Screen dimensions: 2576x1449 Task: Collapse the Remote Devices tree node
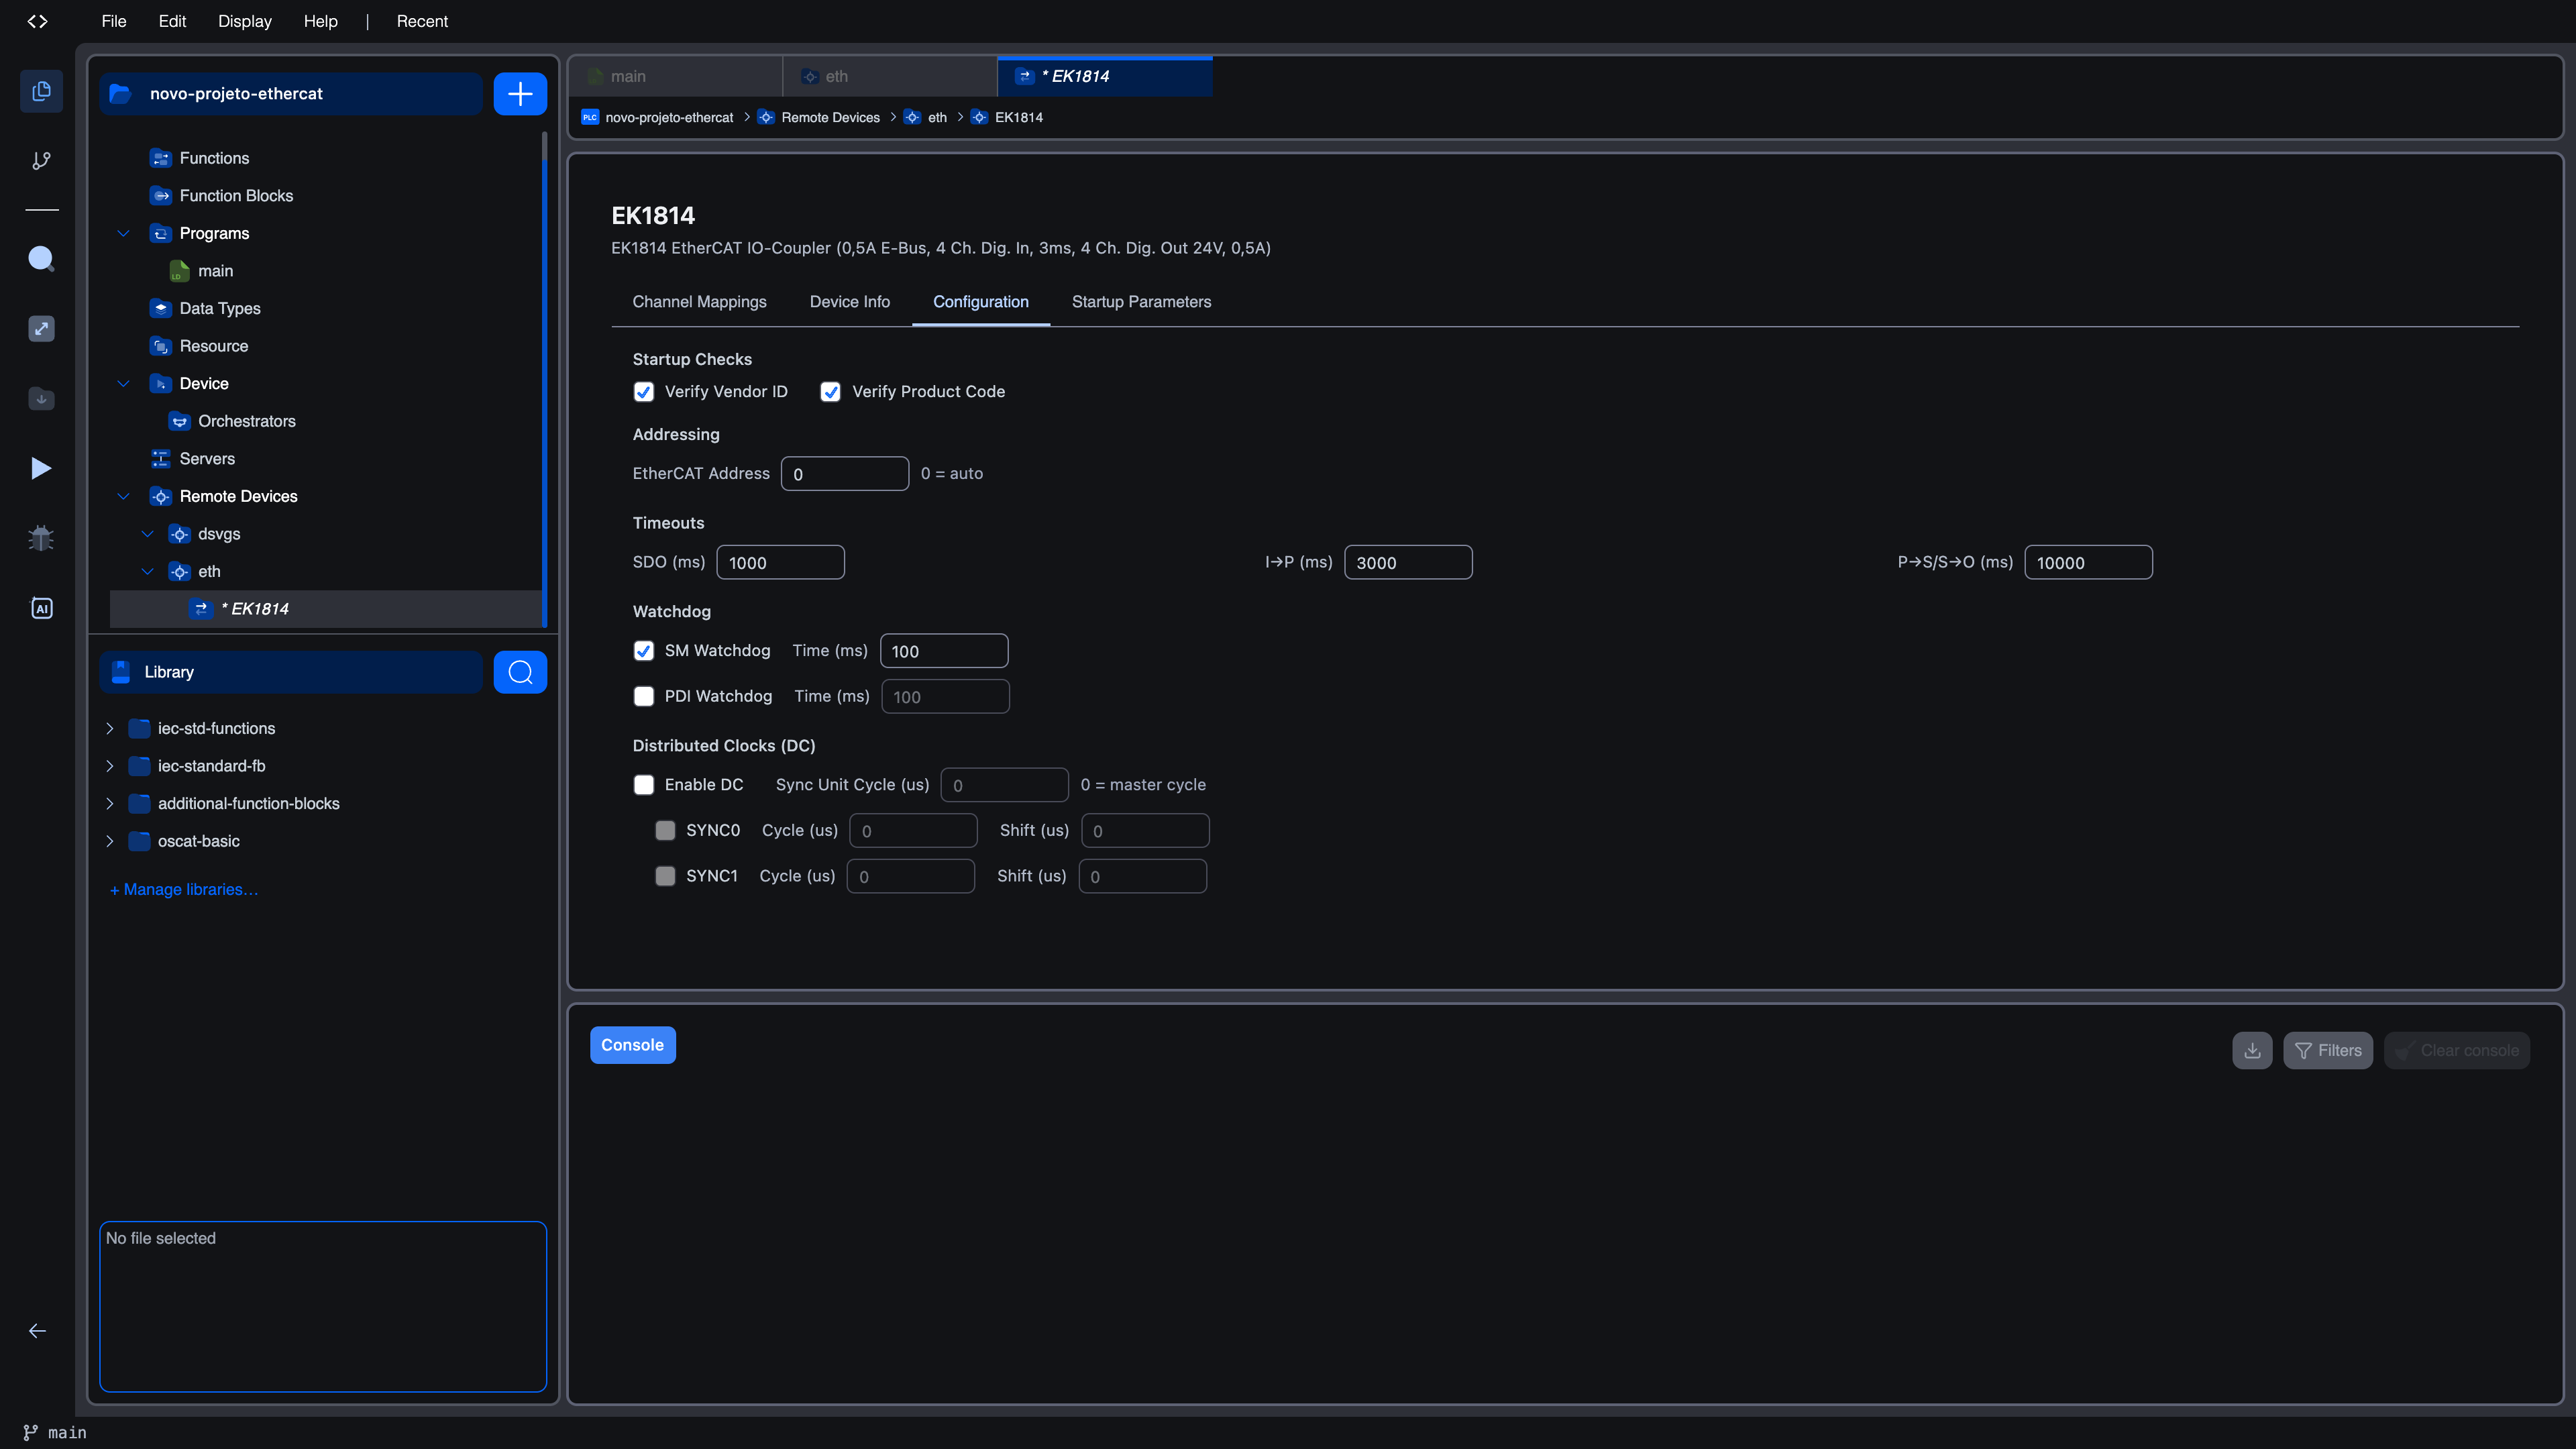[x=124, y=496]
